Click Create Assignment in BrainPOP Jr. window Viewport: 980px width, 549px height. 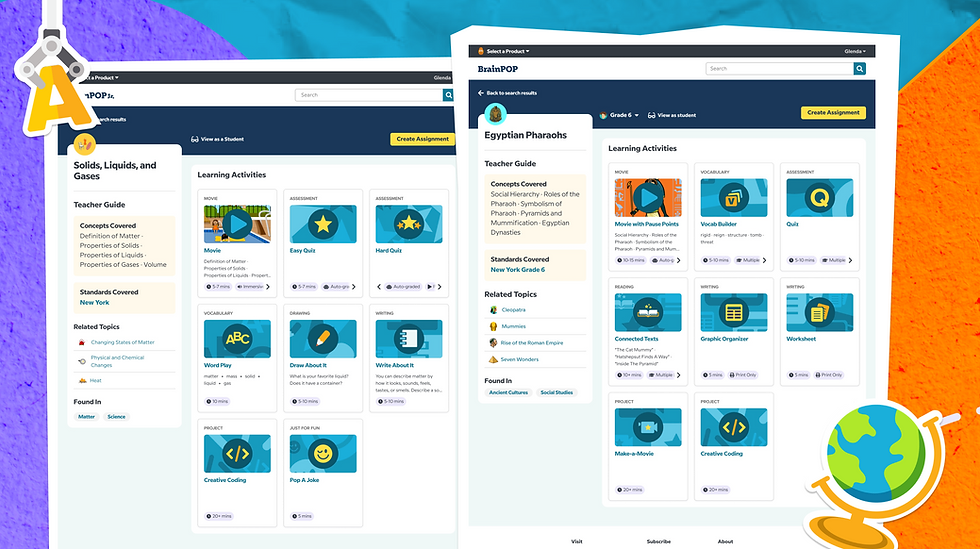point(422,139)
